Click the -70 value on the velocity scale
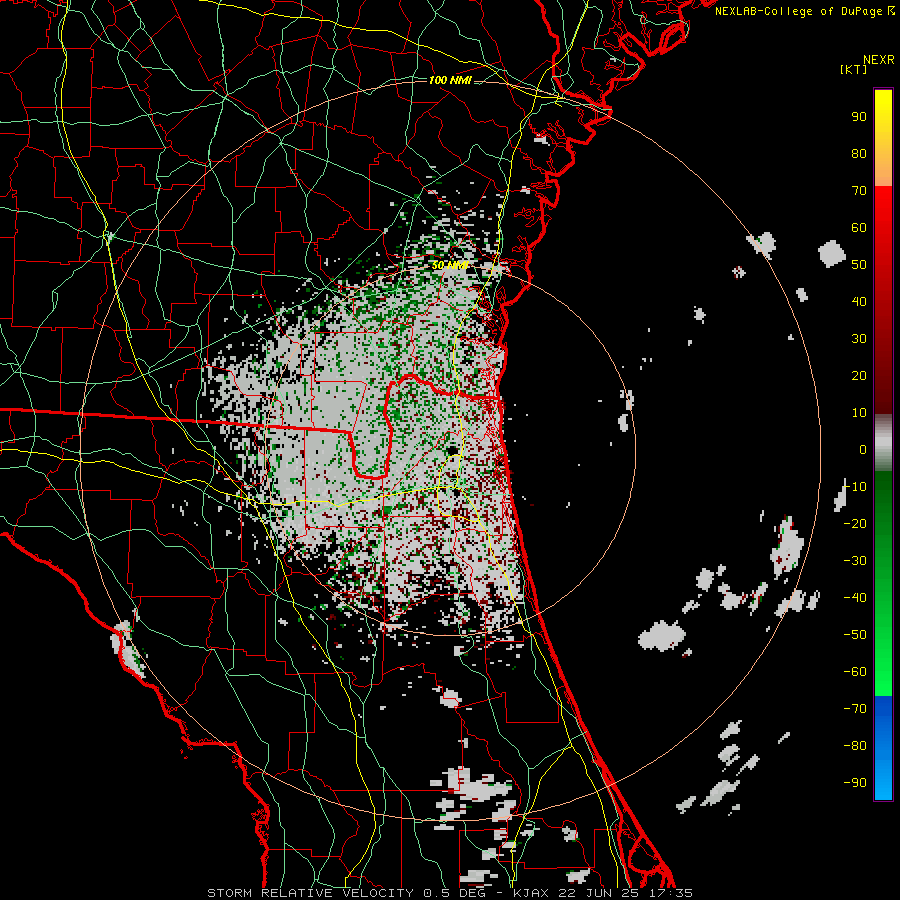 855,709
